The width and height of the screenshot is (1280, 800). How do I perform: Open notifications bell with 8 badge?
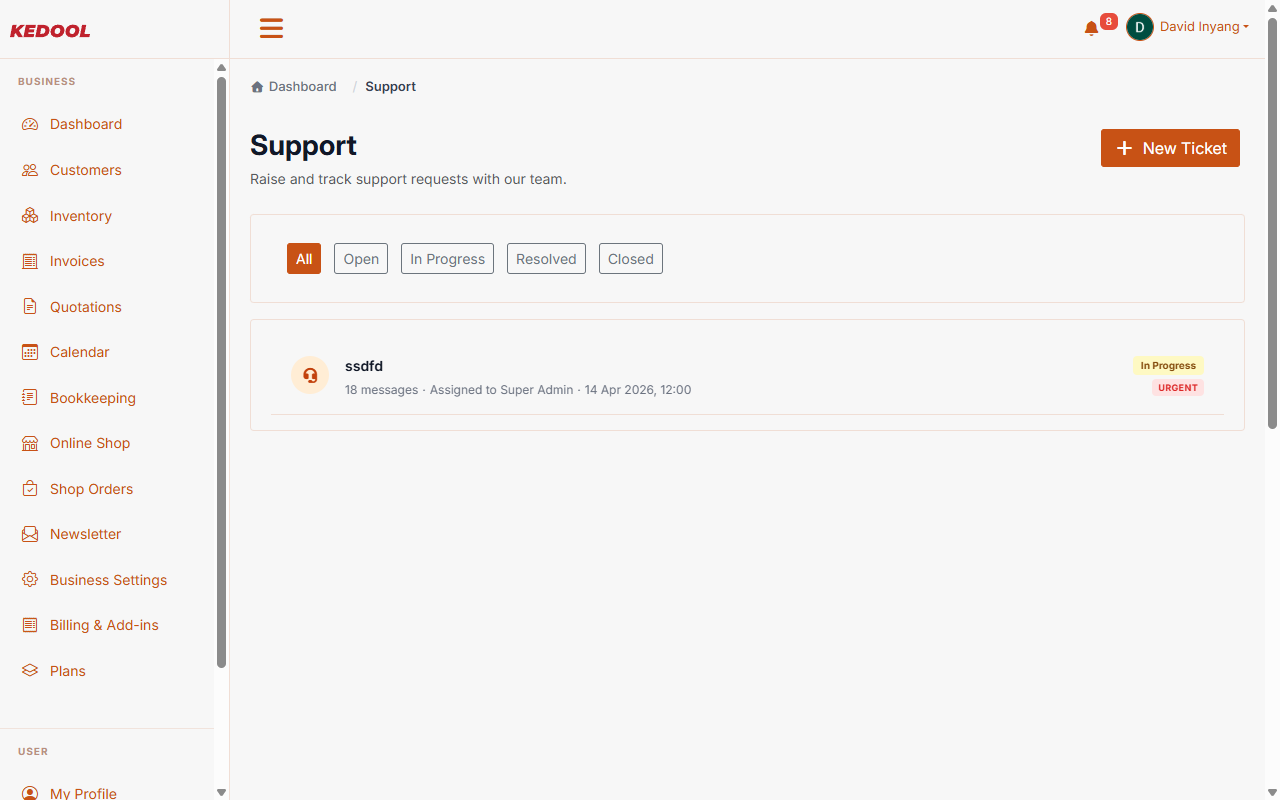coord(1091,28)
